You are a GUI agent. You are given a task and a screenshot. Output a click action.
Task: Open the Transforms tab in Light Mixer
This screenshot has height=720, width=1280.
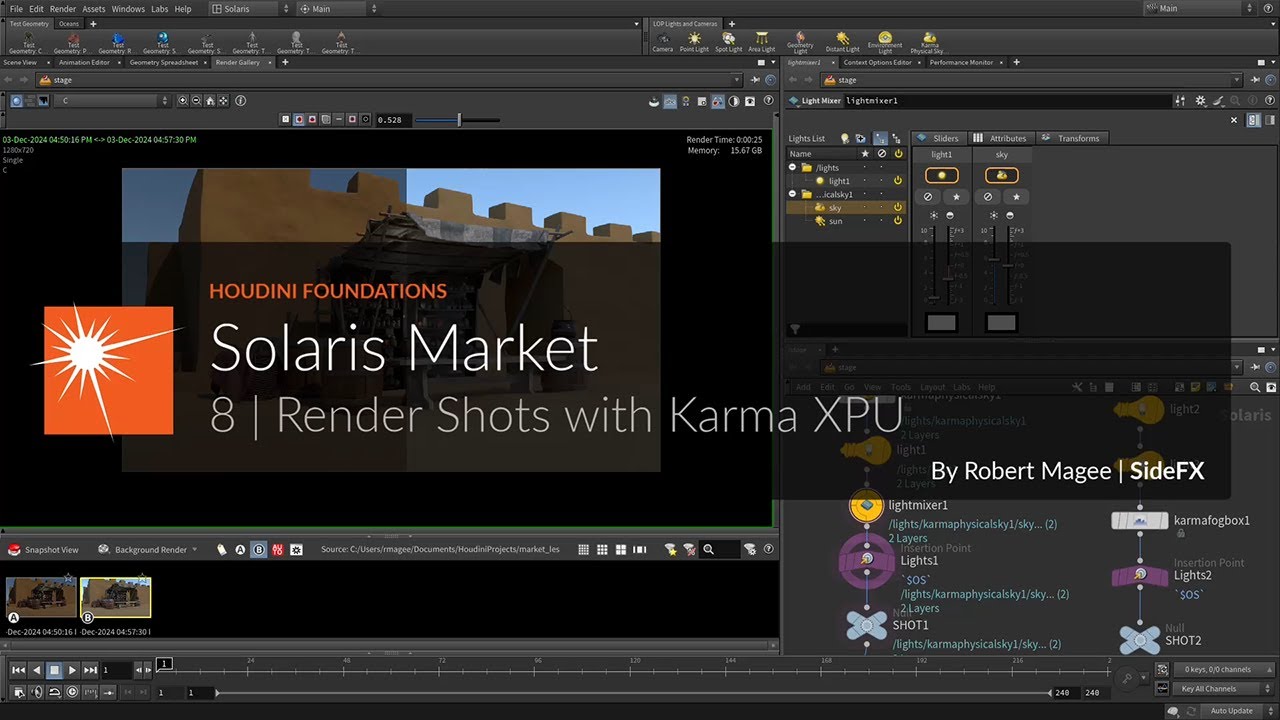tap(1071, 138)
